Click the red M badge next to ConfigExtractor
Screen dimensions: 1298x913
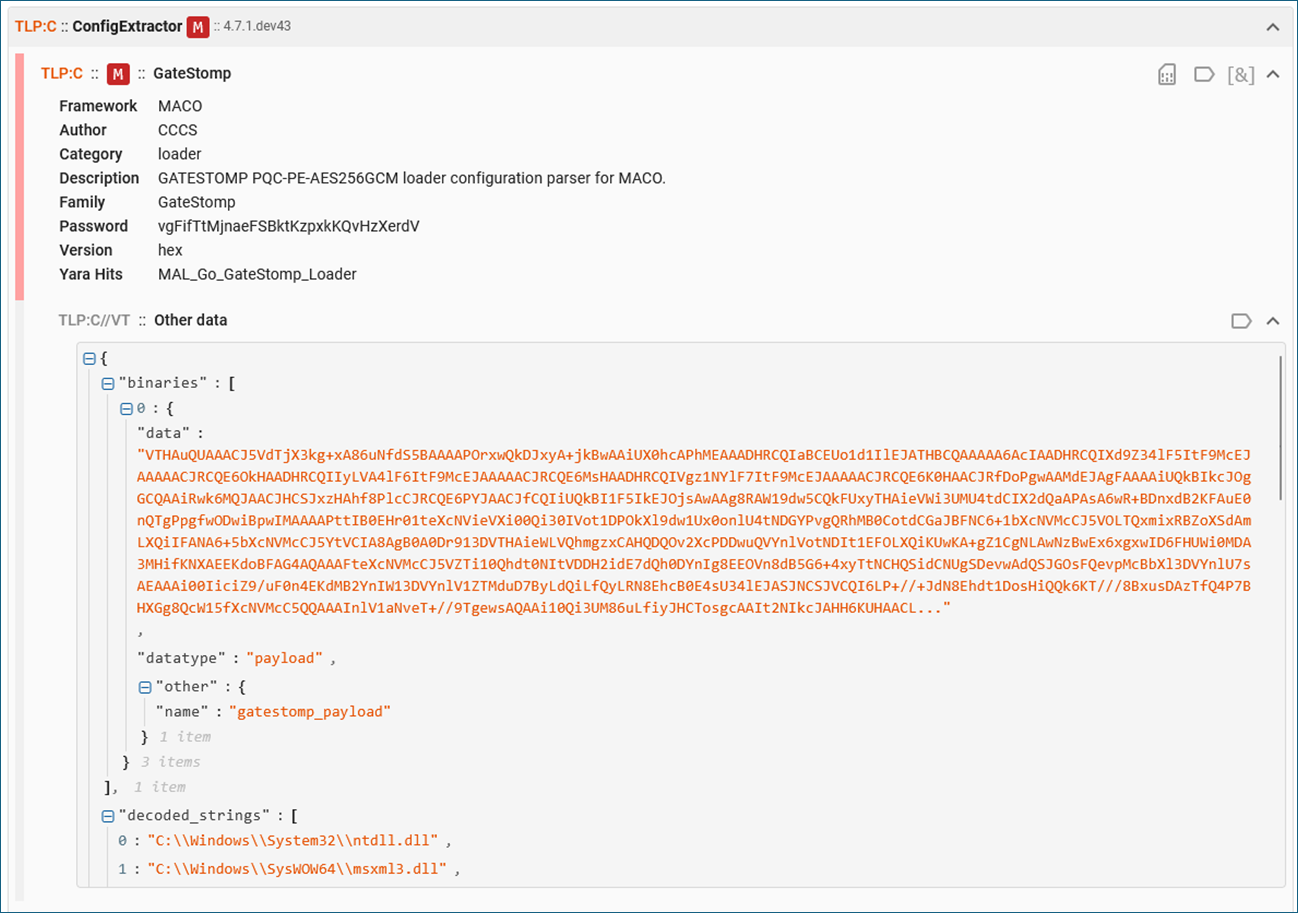click(x=197, y=27)
